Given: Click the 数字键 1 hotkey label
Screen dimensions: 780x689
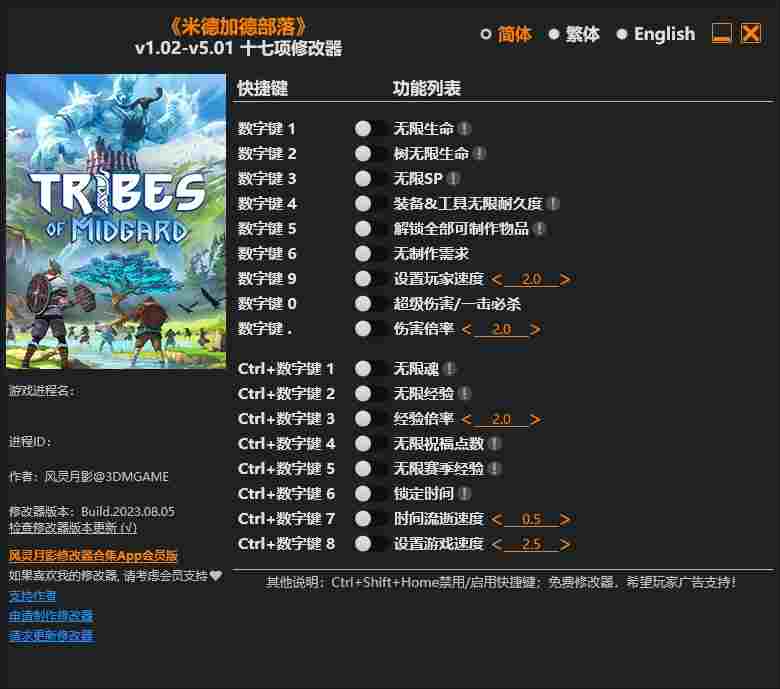Looking at the screenshot, I should point(267,129).
